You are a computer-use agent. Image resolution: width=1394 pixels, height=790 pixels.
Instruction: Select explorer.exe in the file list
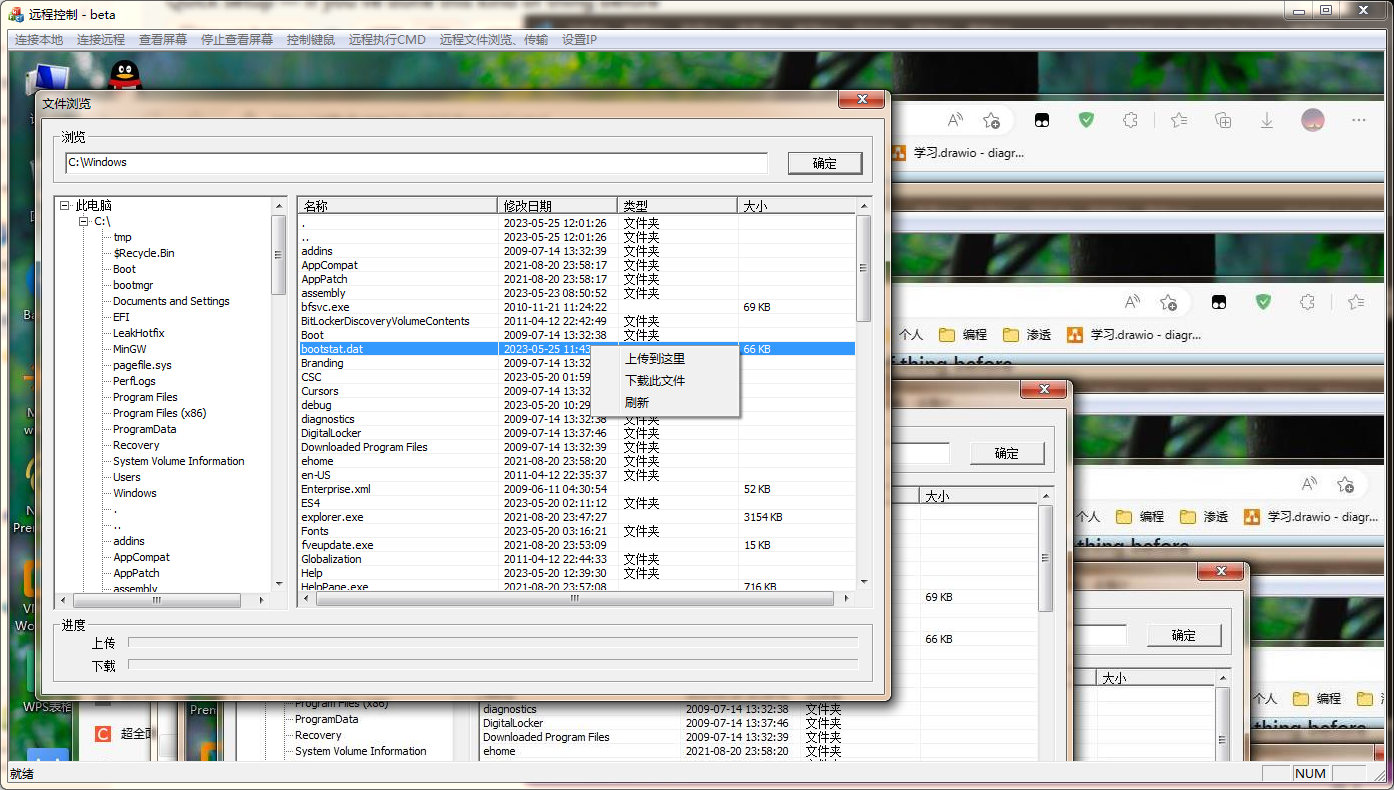coord(332,517)
